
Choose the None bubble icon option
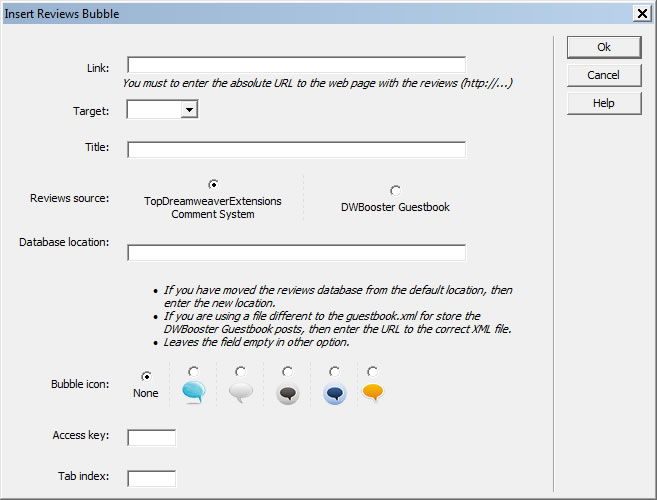[146, 376]
